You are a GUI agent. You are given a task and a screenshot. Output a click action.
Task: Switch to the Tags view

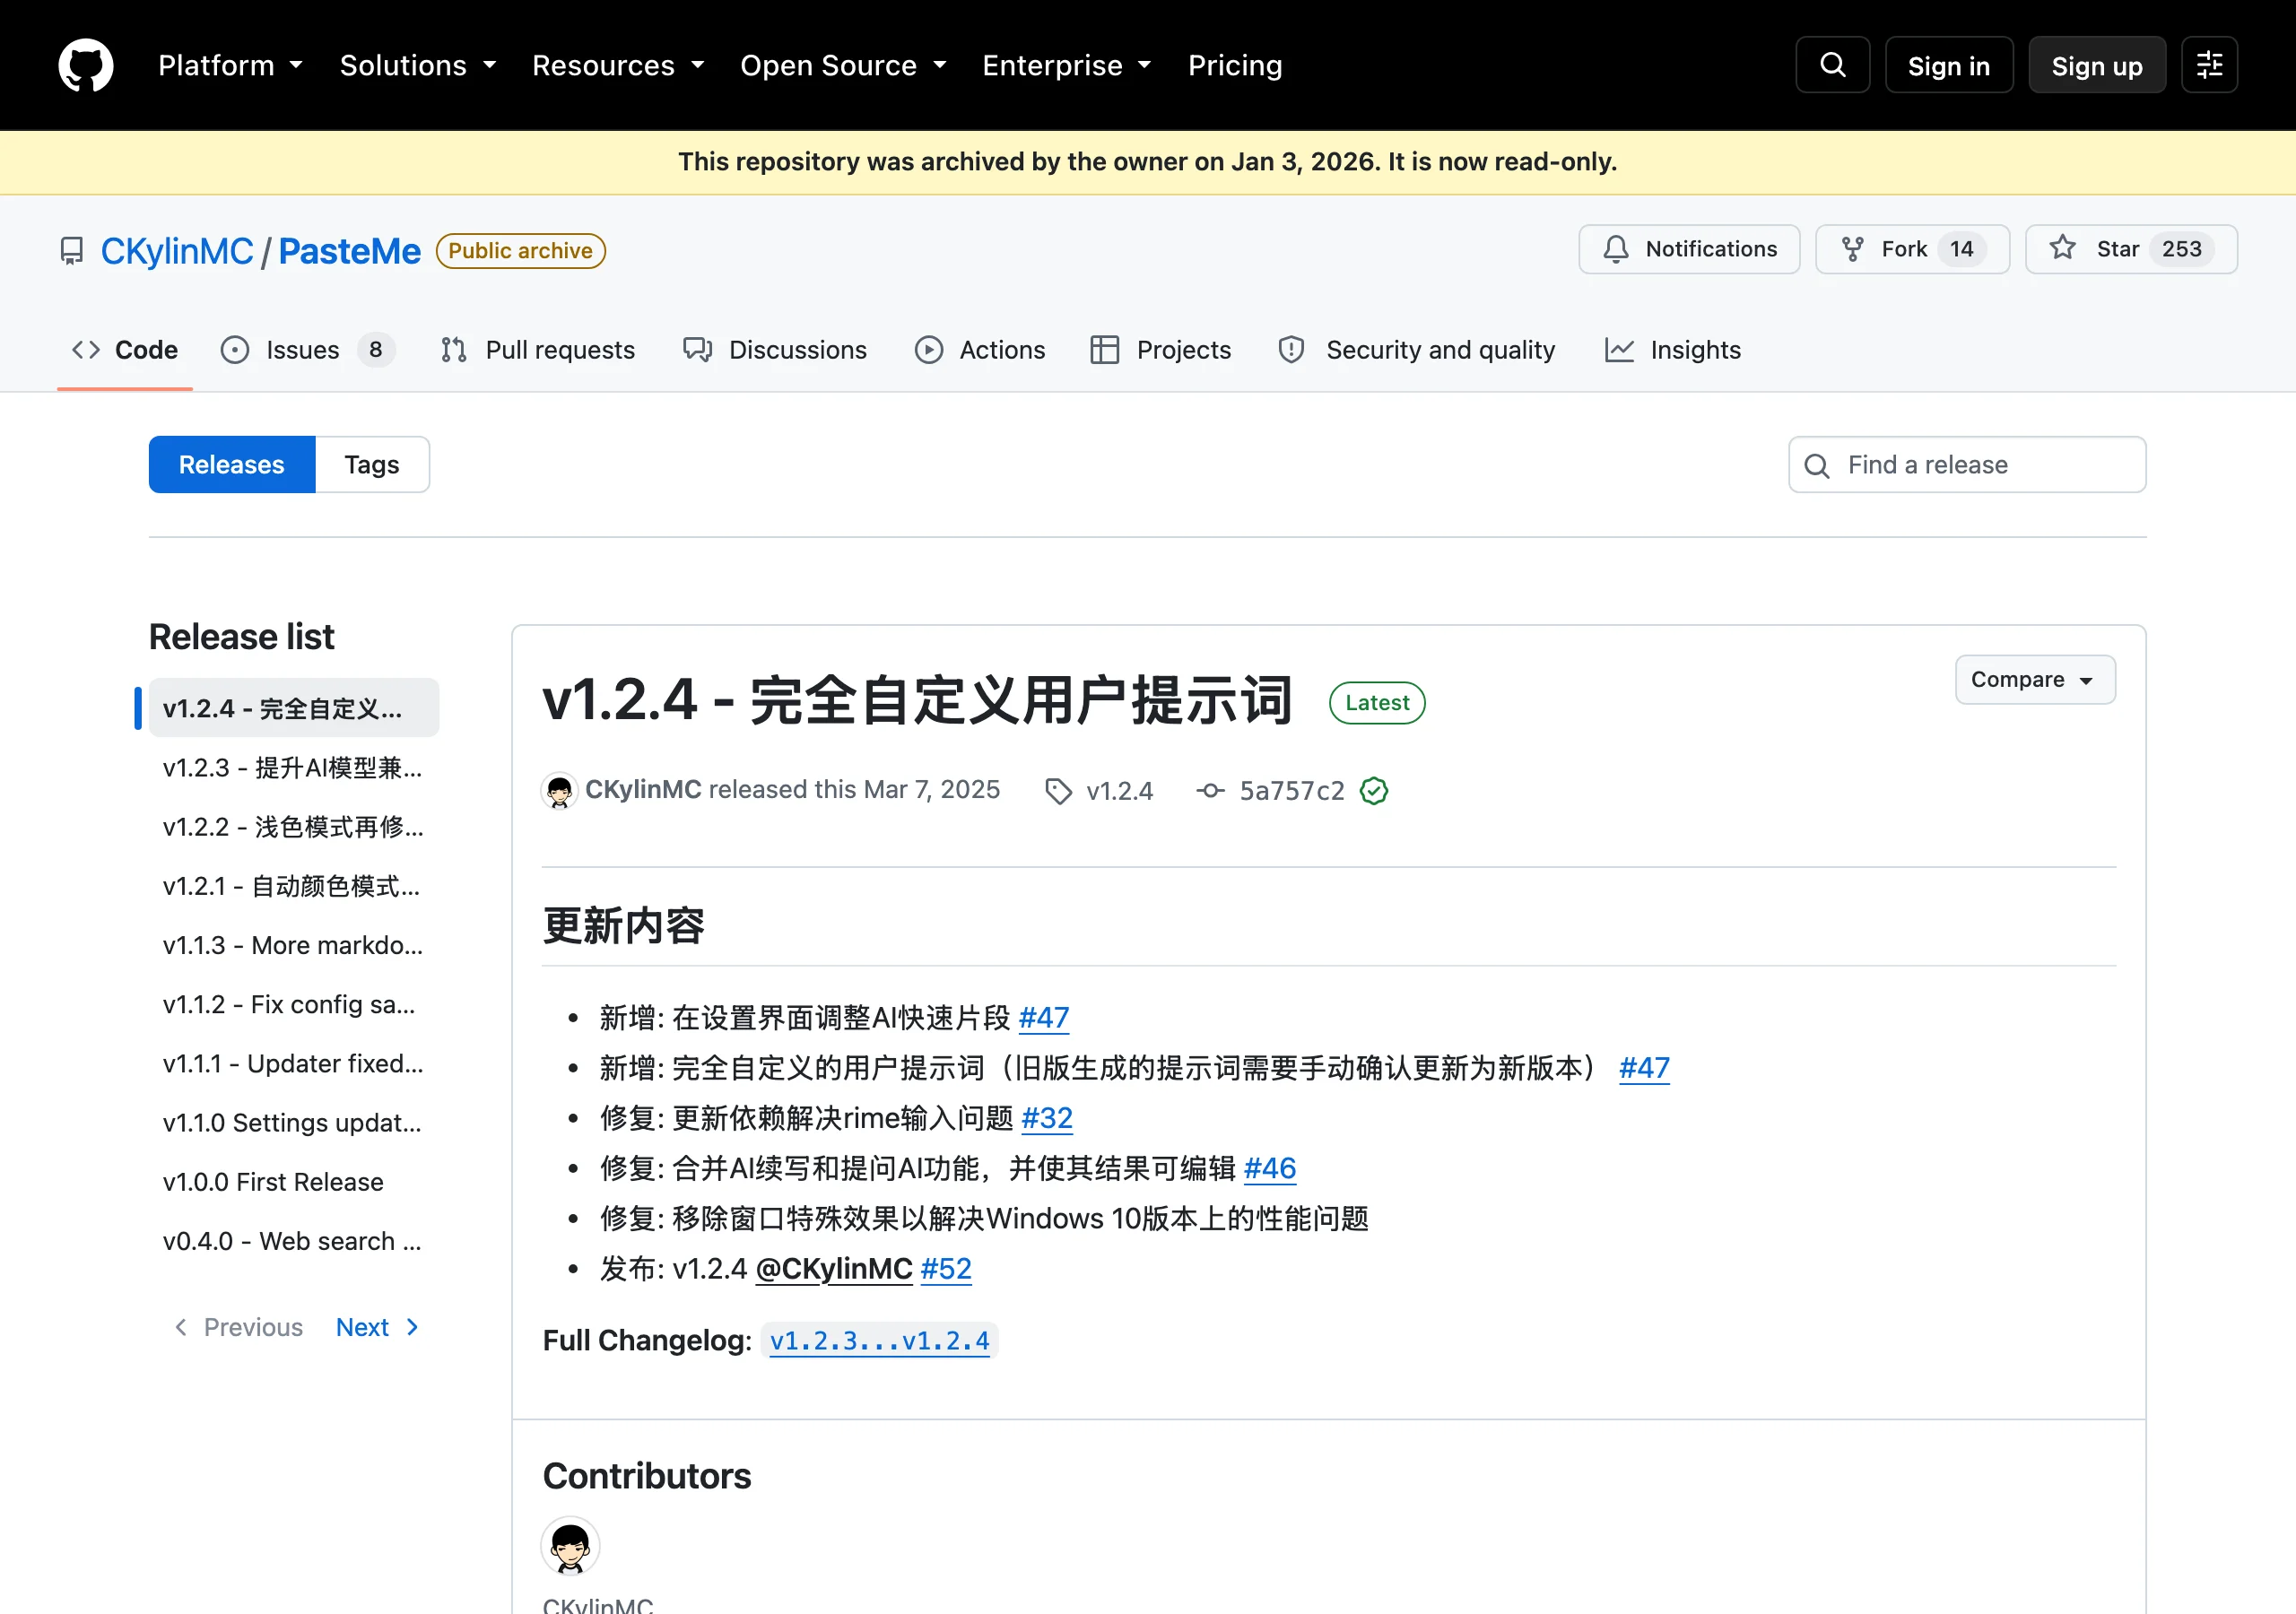pos(372,465)
